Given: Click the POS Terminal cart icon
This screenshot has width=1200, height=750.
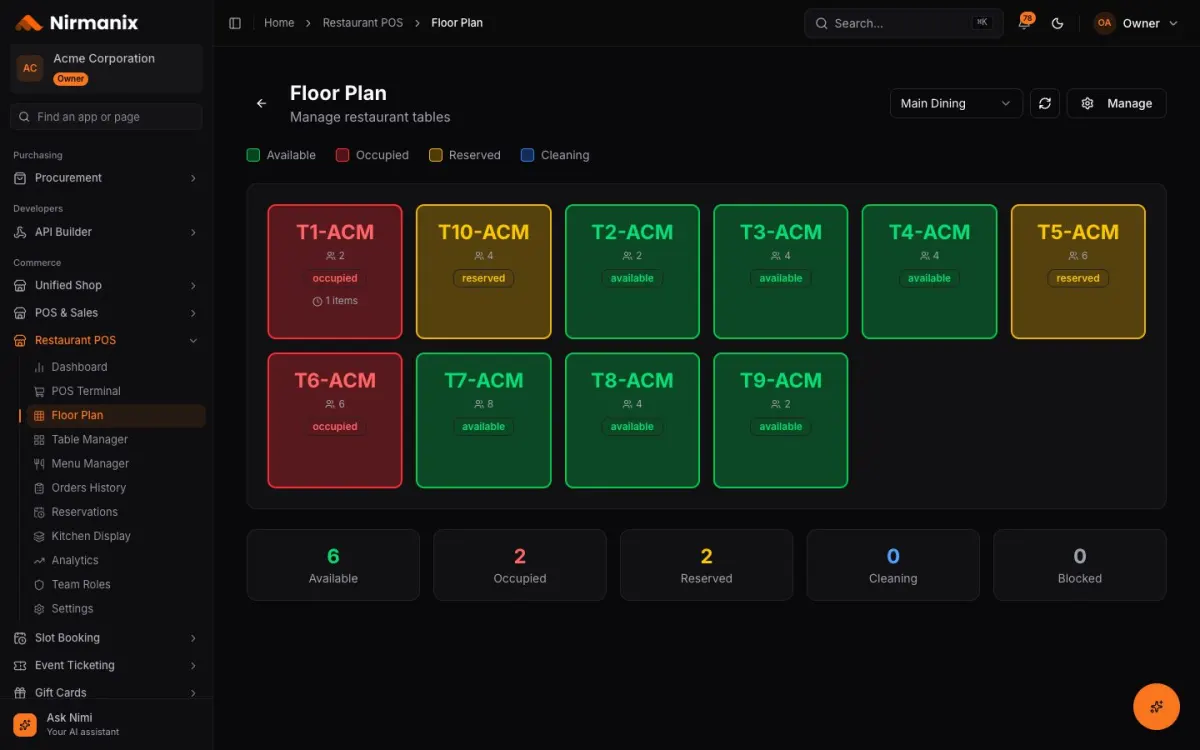Looking at the screenshot, I should [x=40, y=391].
